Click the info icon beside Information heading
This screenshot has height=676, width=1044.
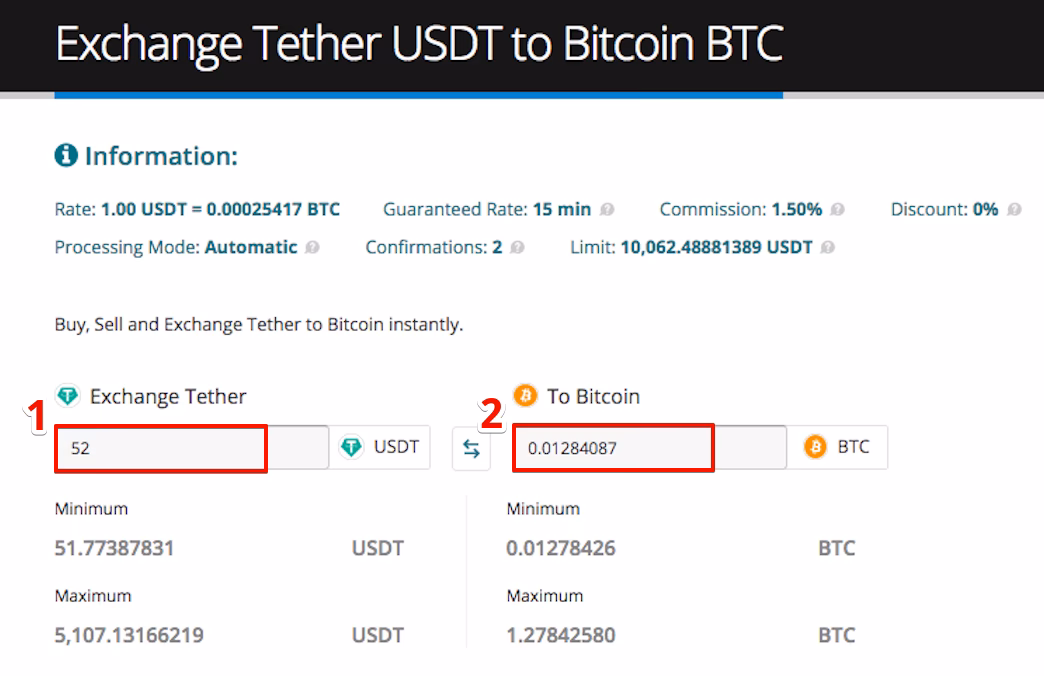tap(66, 155)
